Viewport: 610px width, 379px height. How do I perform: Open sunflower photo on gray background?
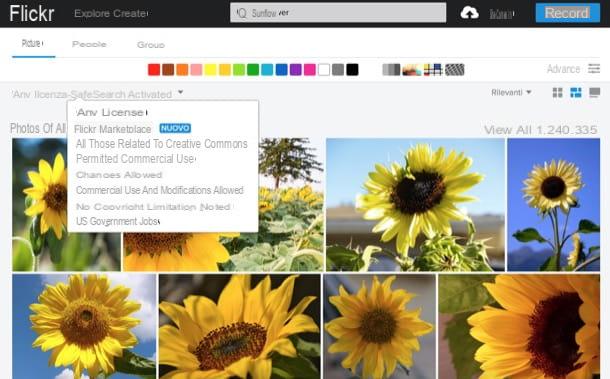point(379,326)
